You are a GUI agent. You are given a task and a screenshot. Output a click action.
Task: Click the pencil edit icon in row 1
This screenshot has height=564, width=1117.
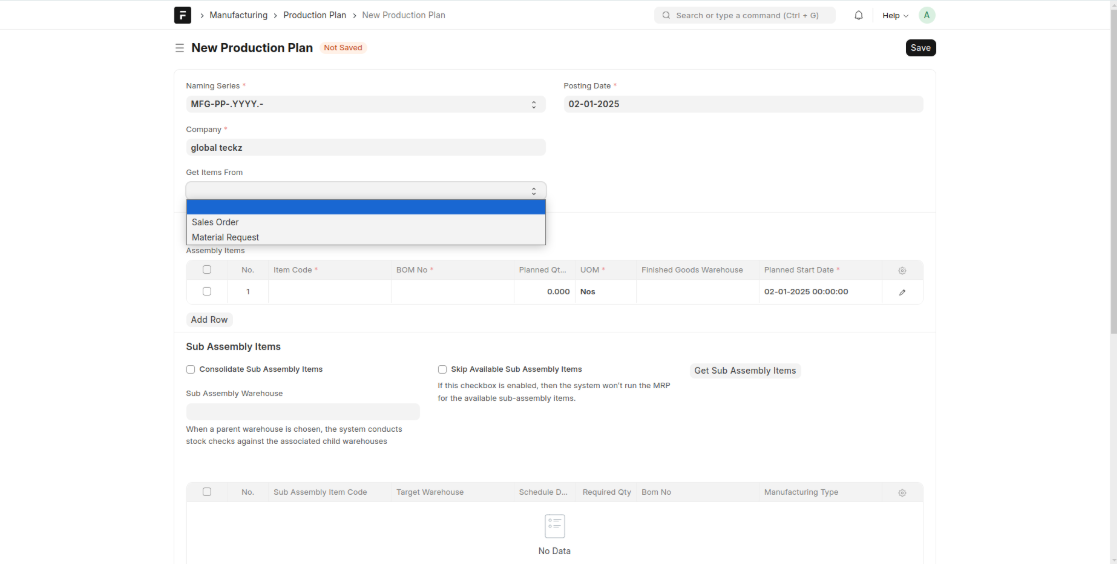point(902,292)
